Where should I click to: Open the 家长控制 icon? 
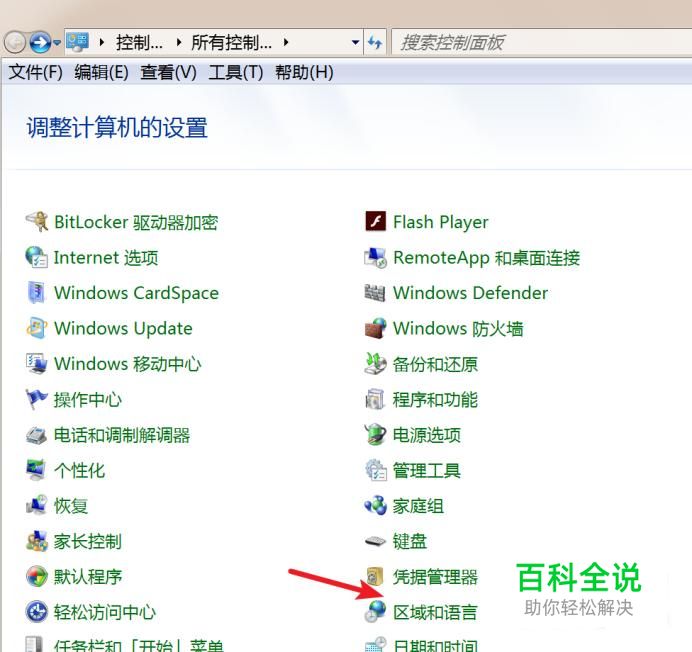click(x=37, y=541)
